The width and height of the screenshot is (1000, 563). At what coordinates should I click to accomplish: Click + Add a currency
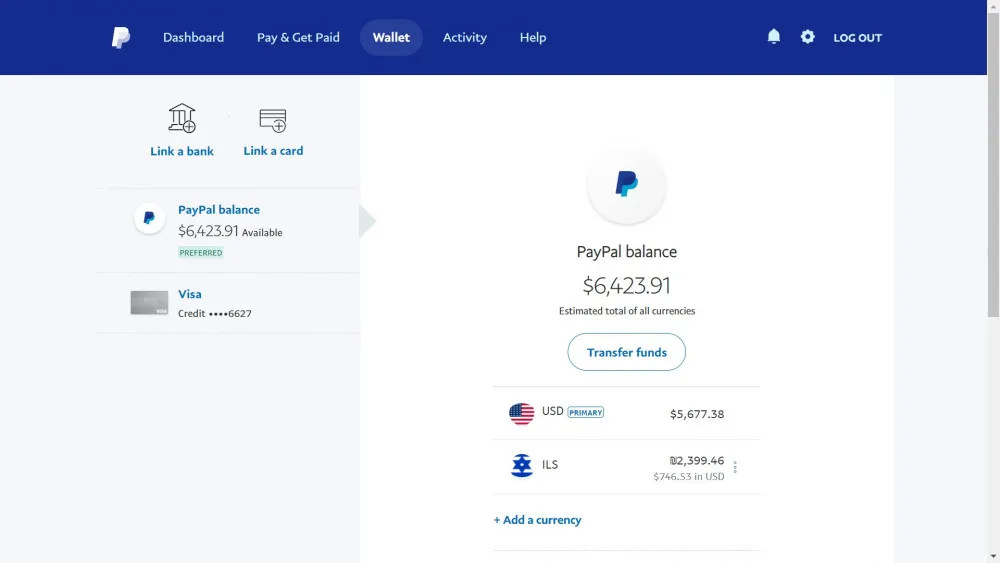[x=537, y=520]
